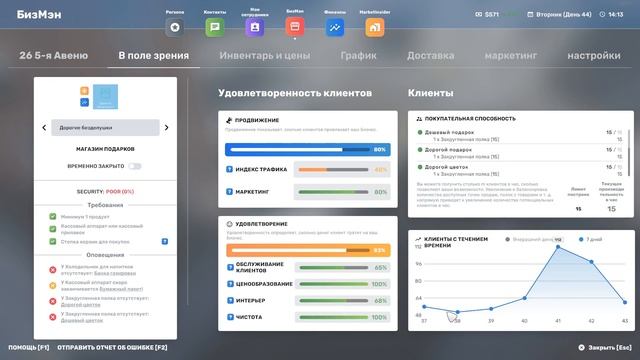The height and width of the screenshot is (360, 640).
Task: Click the Security: Poor (0%) status text
Action: (105, 191)
